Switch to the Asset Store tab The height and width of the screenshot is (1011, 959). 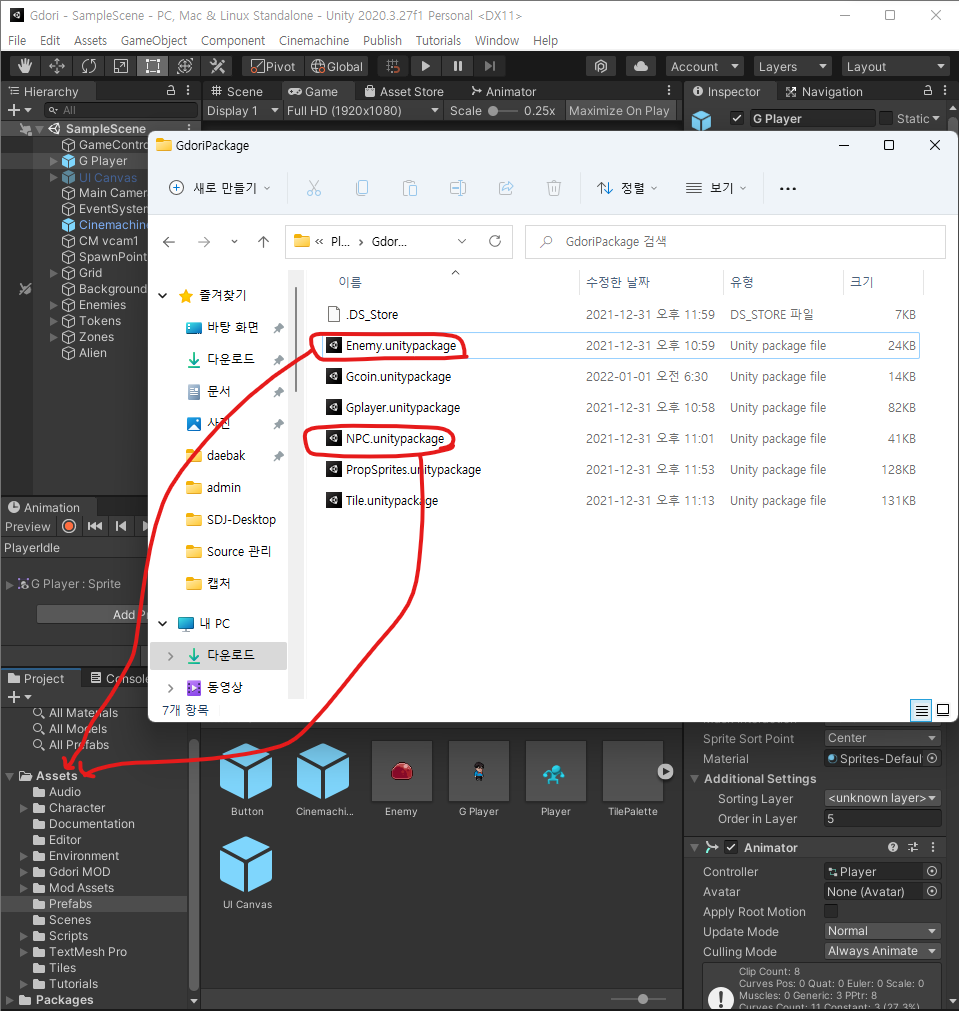point(404,91)
